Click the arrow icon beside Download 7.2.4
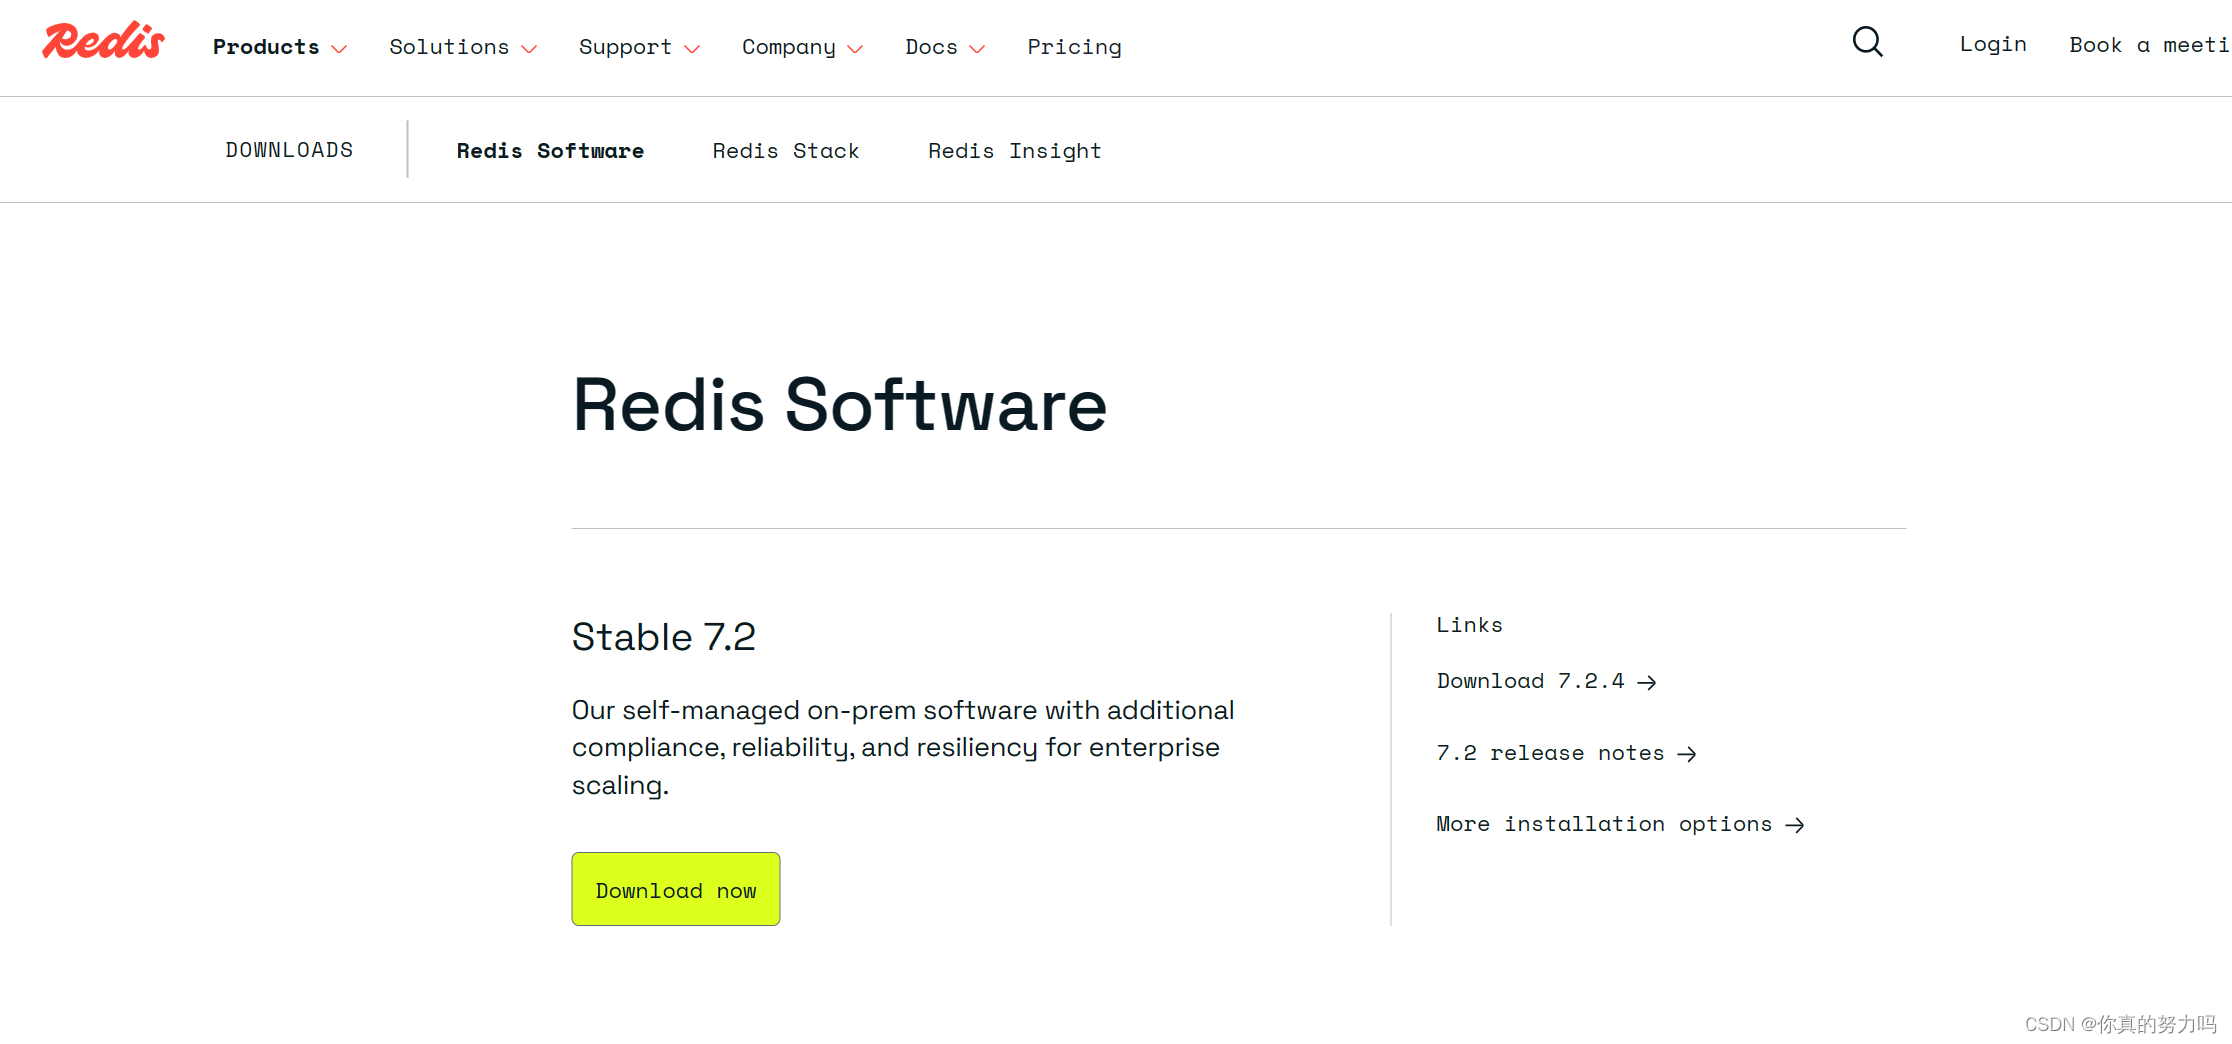Viewport: 2232px width, 1044px height. tap(1647, 682)
